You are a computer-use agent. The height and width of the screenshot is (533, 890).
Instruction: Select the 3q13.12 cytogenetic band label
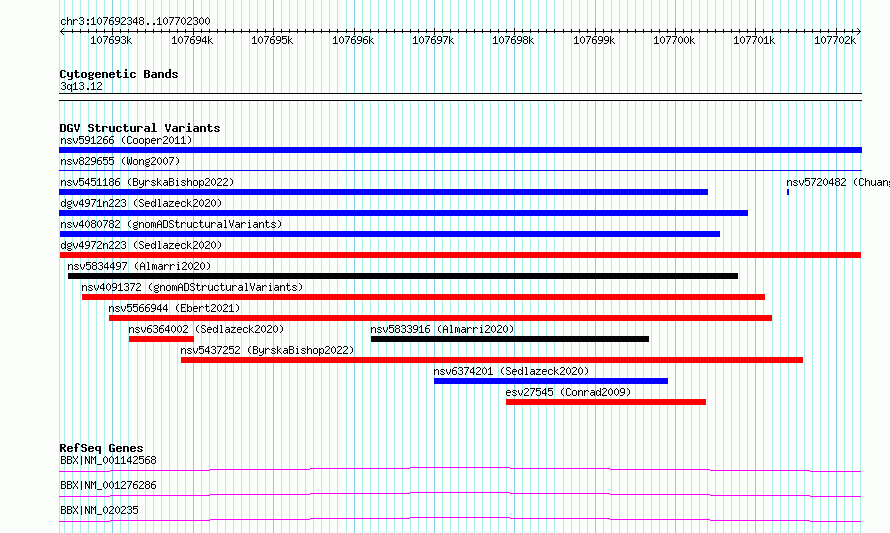[82, 86]
